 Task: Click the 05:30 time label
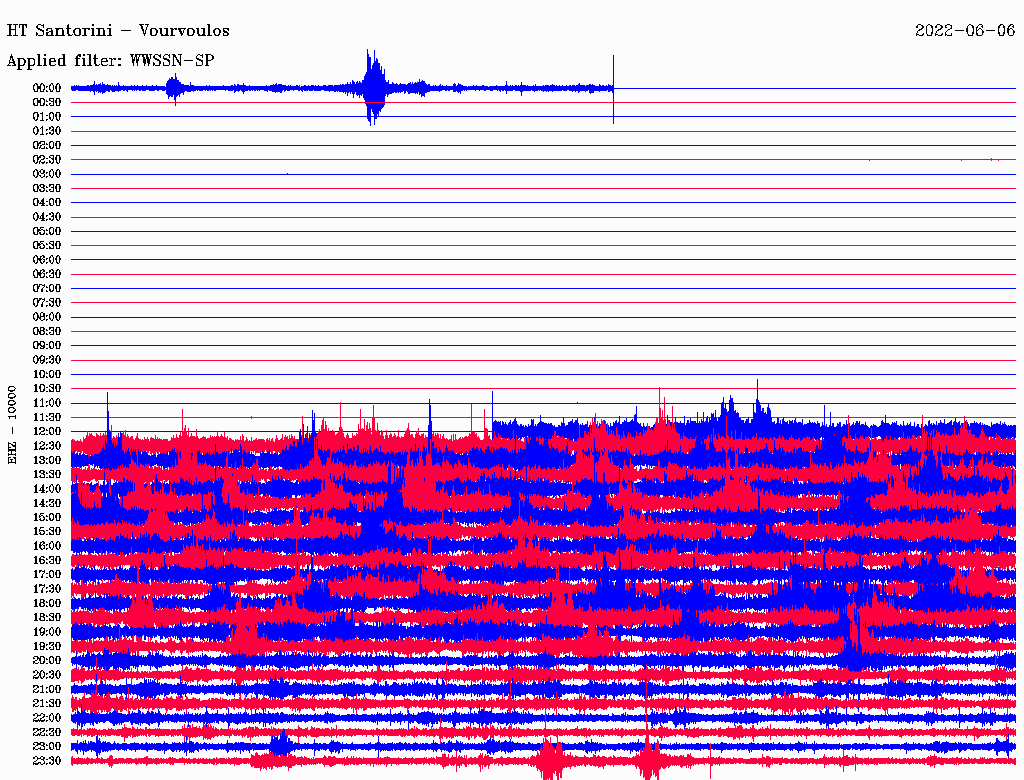(x=47, y=245)
